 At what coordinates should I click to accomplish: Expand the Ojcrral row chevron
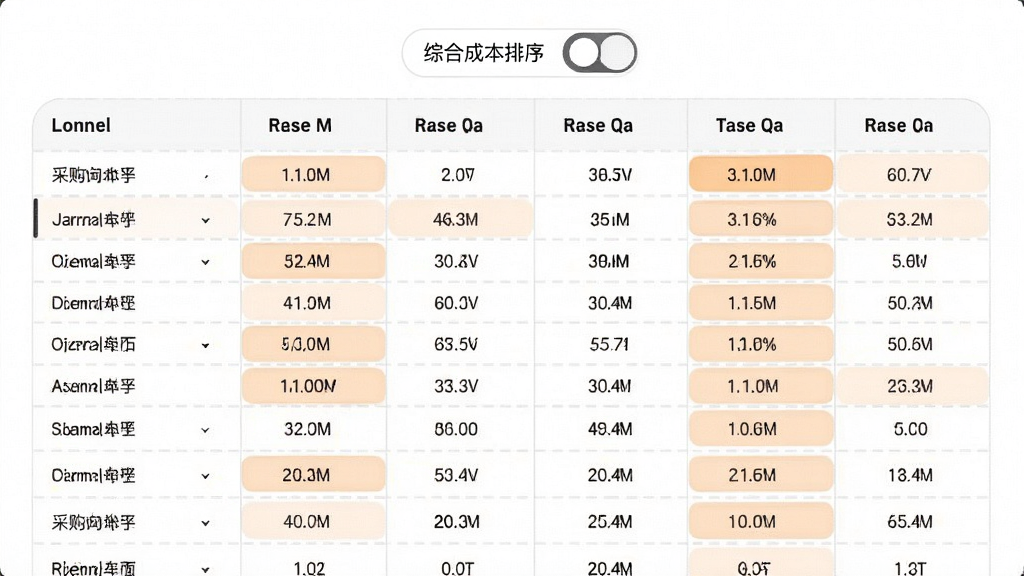click(x=206, y=345)
